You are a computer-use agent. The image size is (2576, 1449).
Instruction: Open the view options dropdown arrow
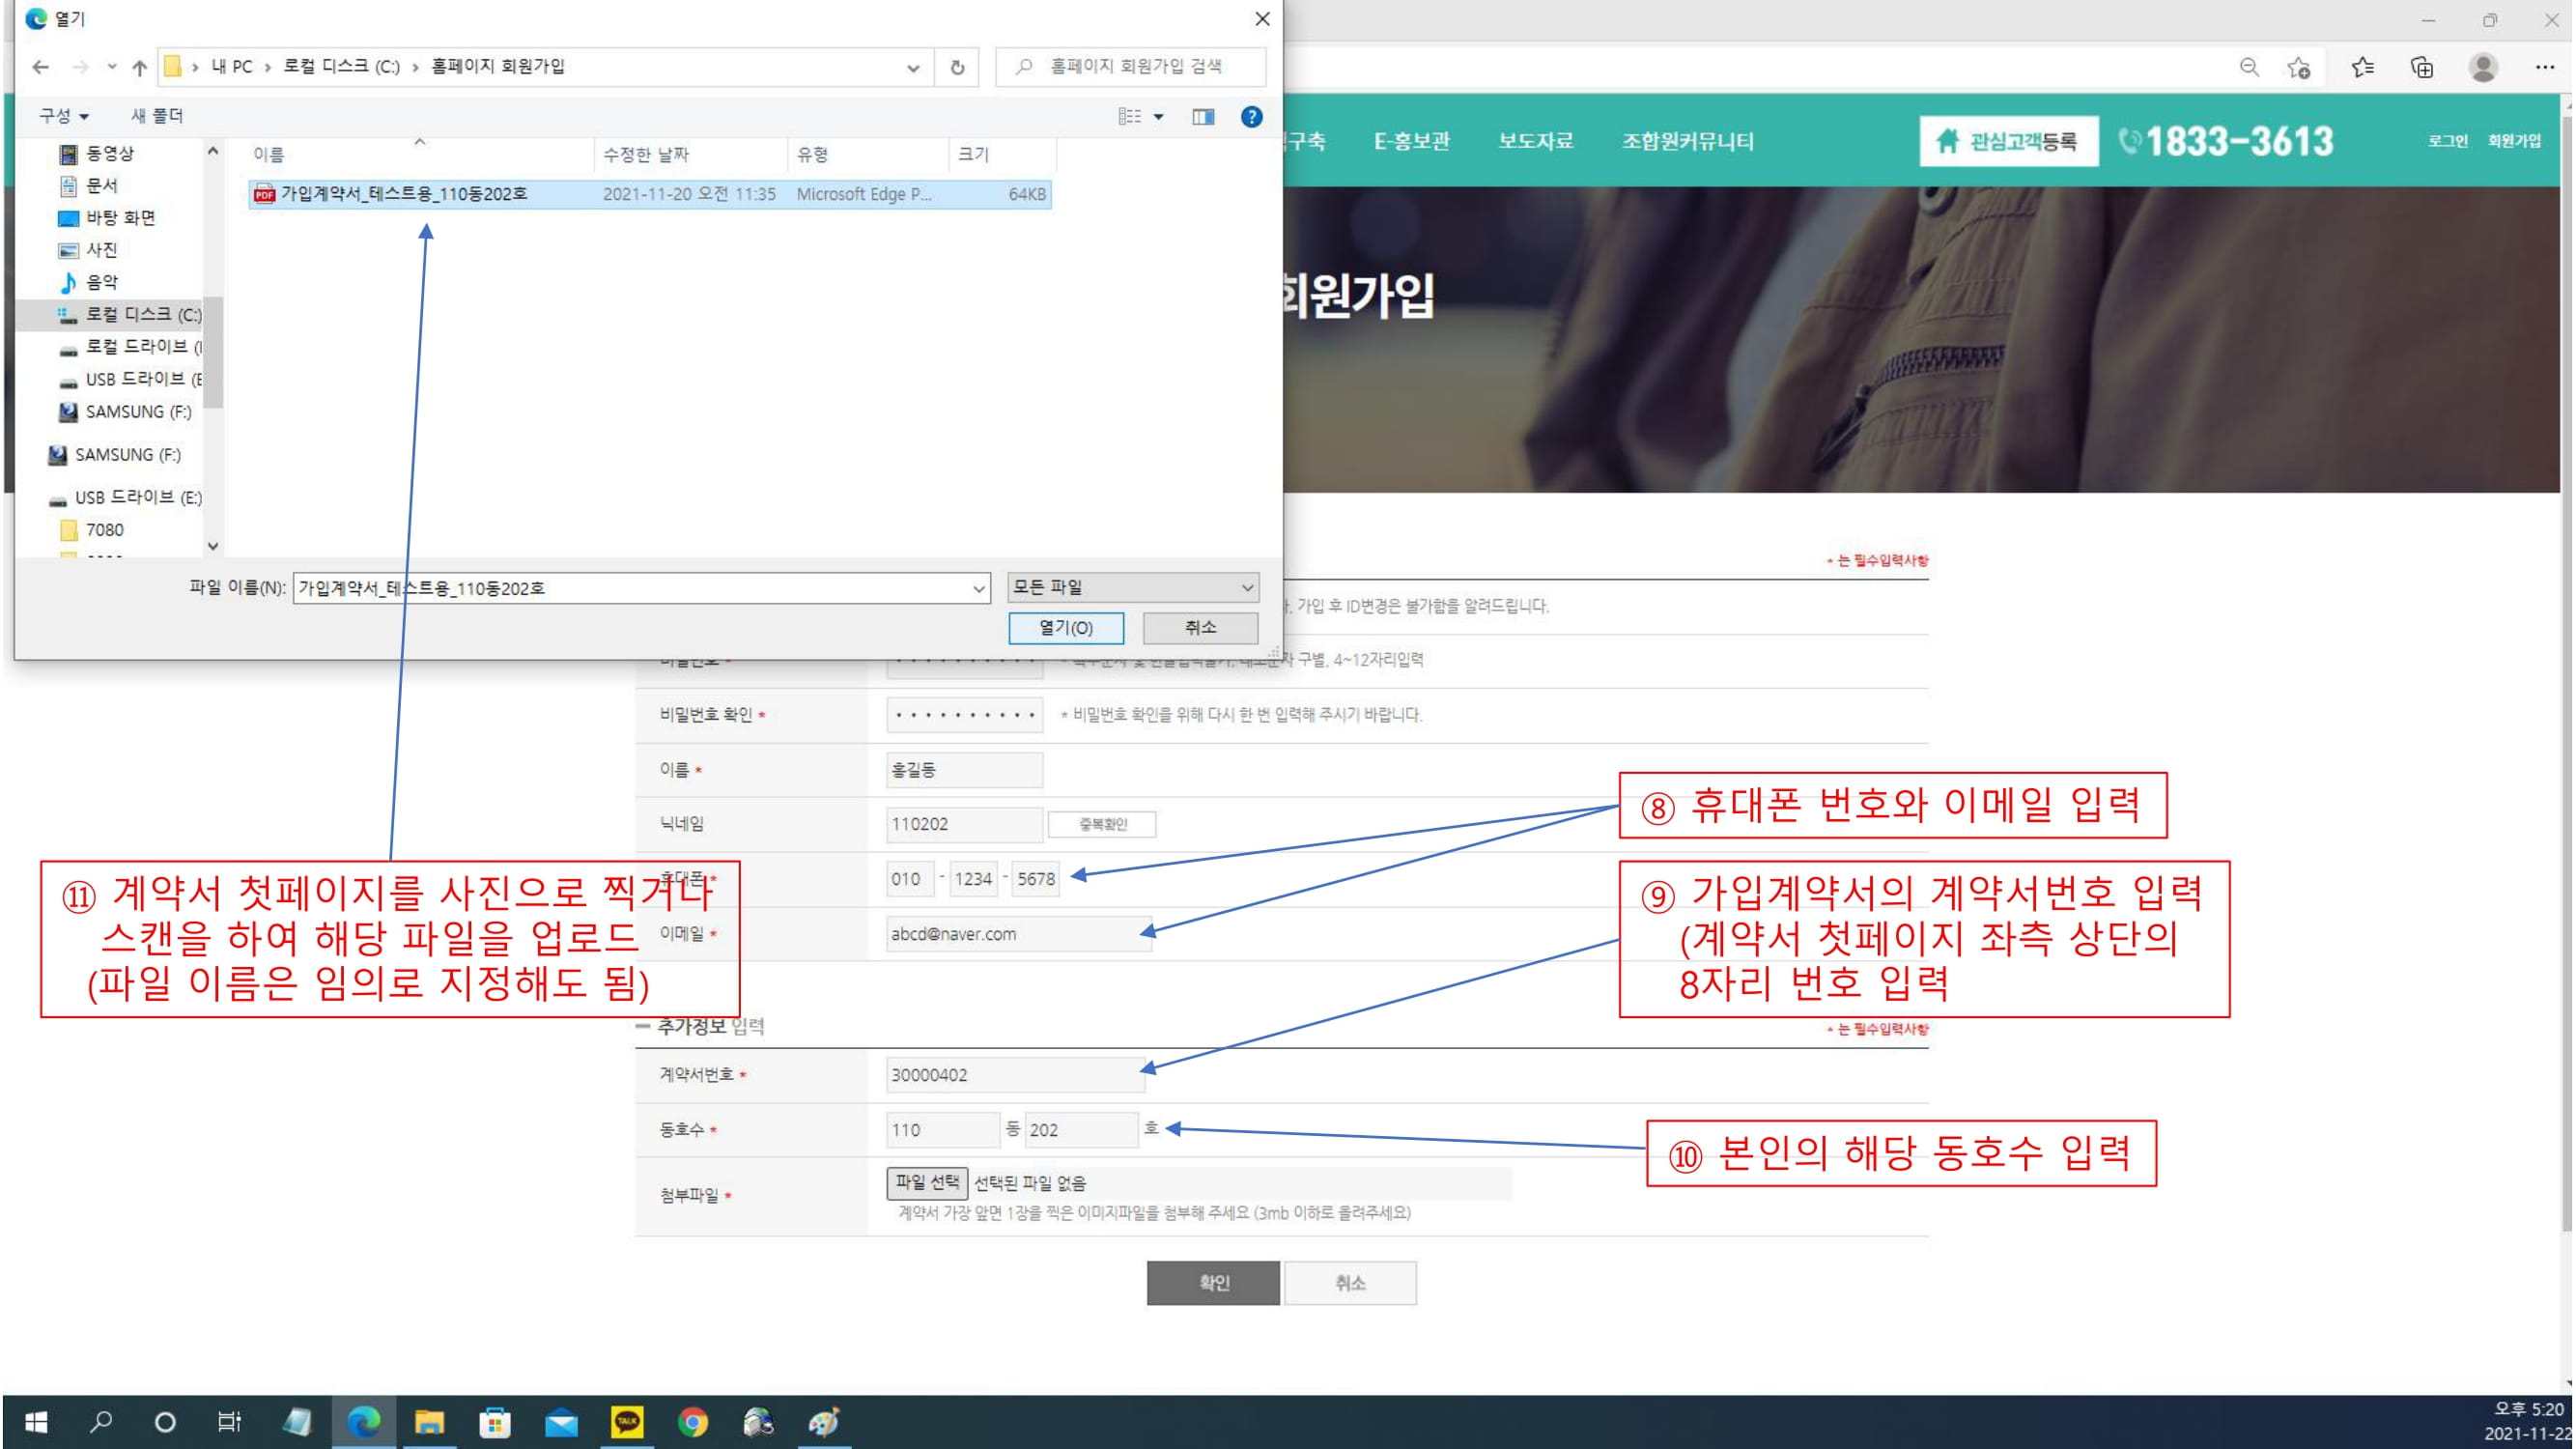click(x=1158, y=116)
